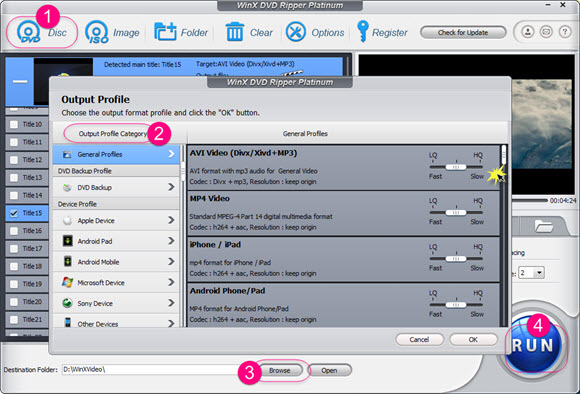The height and width of the screenshot is (394, 580).
Task: Click Open destination folder button
Action: pos(329,370)
